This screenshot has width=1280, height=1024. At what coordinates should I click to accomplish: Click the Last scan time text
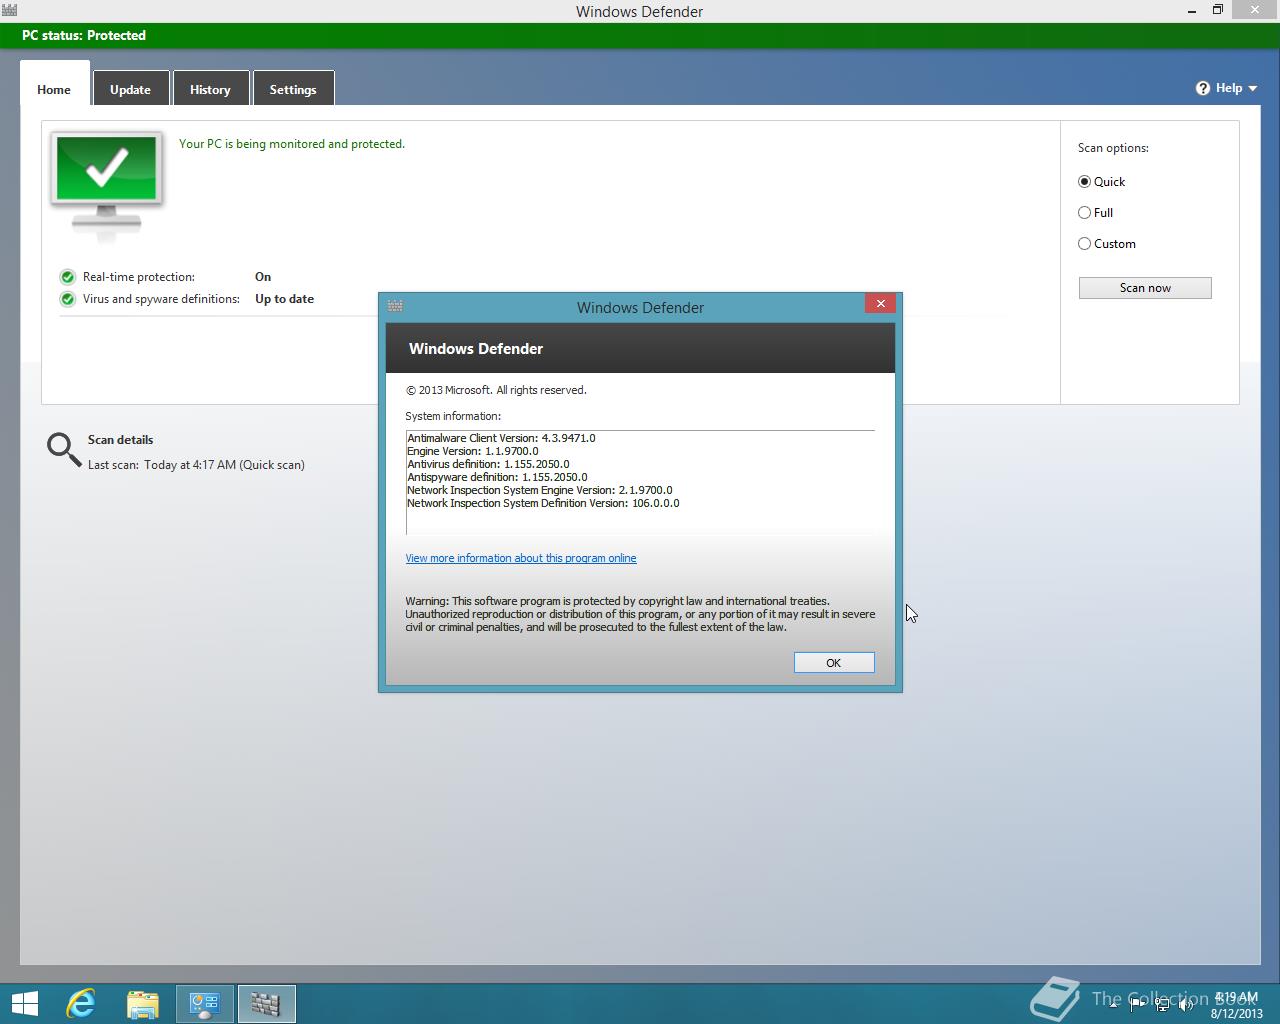click(x=196, y=465)
